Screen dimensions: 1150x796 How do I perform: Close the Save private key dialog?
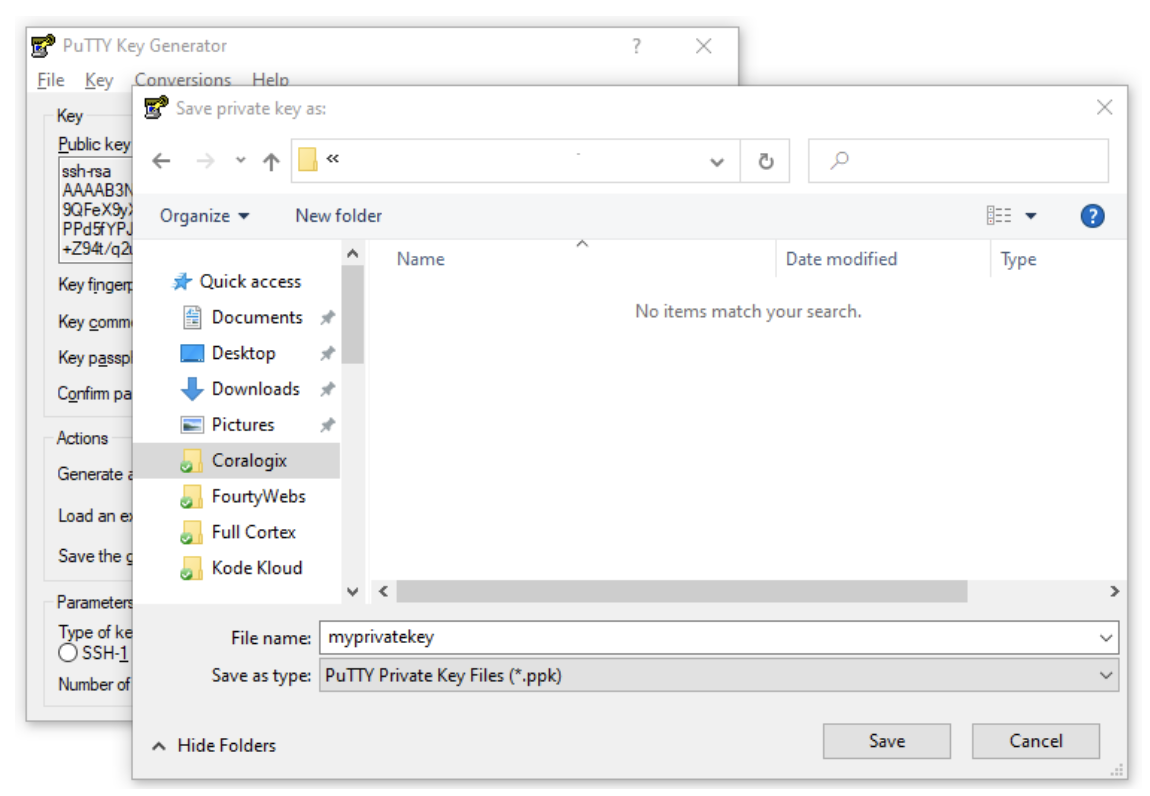[1105, 107]
